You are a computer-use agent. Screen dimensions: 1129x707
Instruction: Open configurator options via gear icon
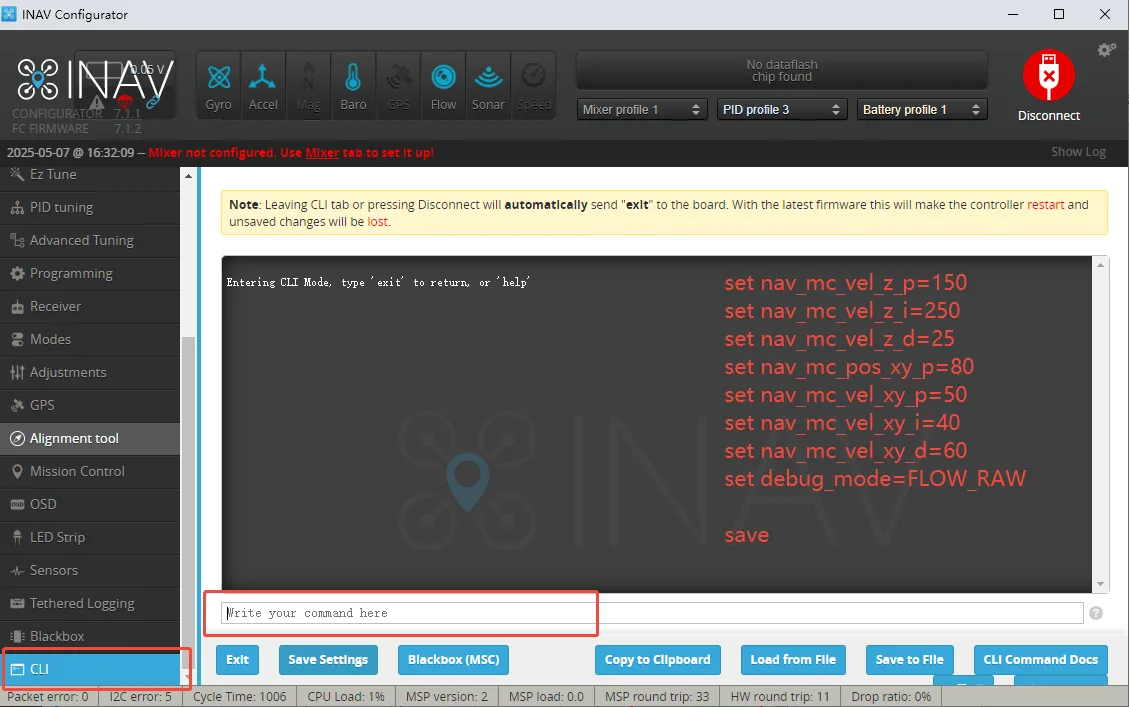coord(1107,50)
